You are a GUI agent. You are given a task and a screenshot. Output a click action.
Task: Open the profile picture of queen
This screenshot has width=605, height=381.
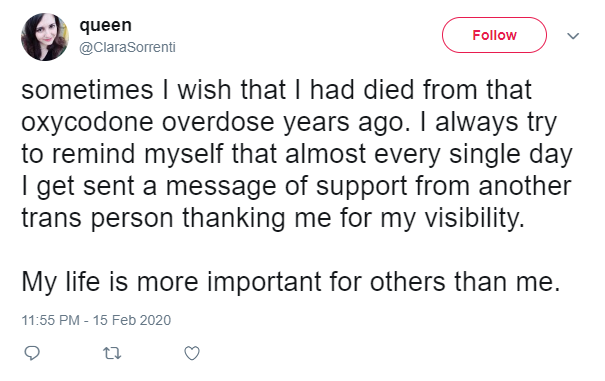(x=44, y=37)
